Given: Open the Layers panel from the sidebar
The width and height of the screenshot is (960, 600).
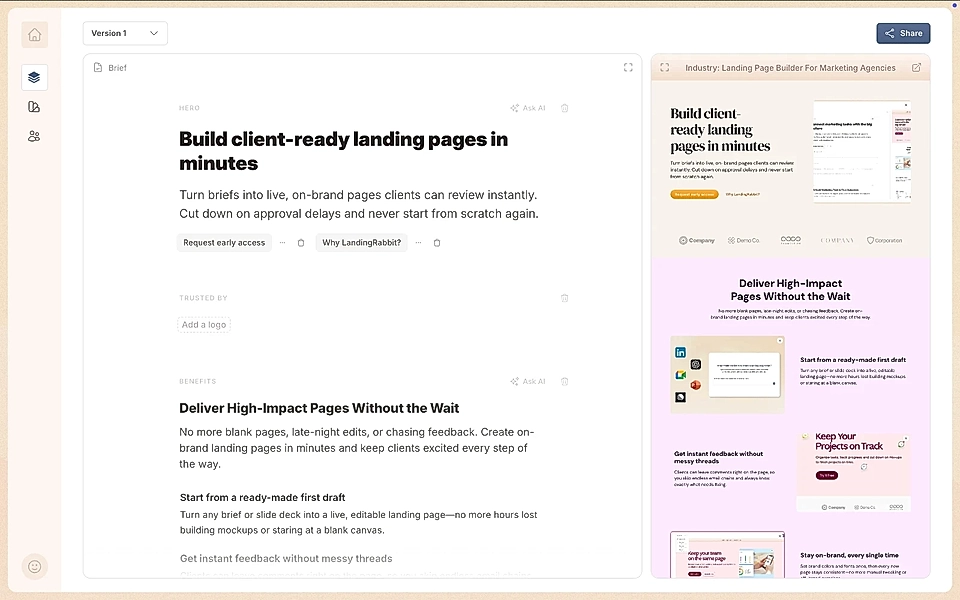Looking at the screenshot, I should [x=34, y=77].
